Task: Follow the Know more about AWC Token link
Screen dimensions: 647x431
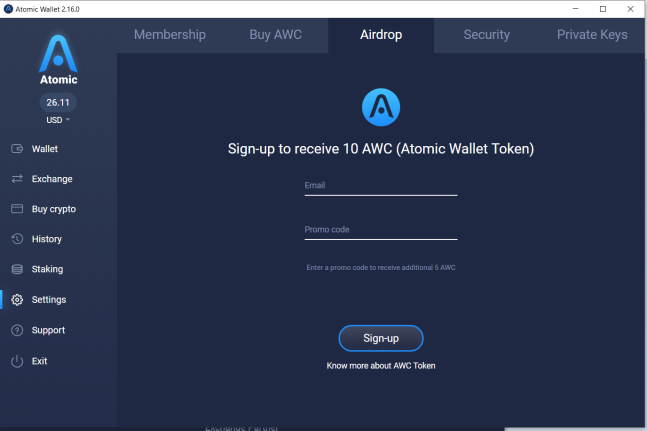Action: [381, 366]
